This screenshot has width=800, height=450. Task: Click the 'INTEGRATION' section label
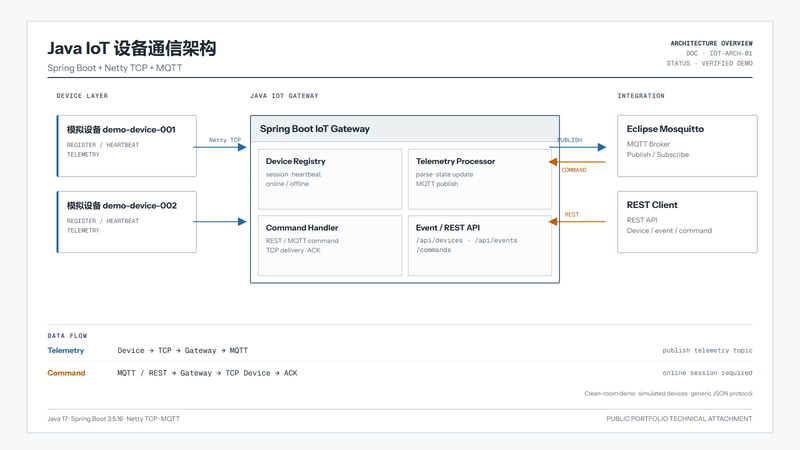(641, 95)
